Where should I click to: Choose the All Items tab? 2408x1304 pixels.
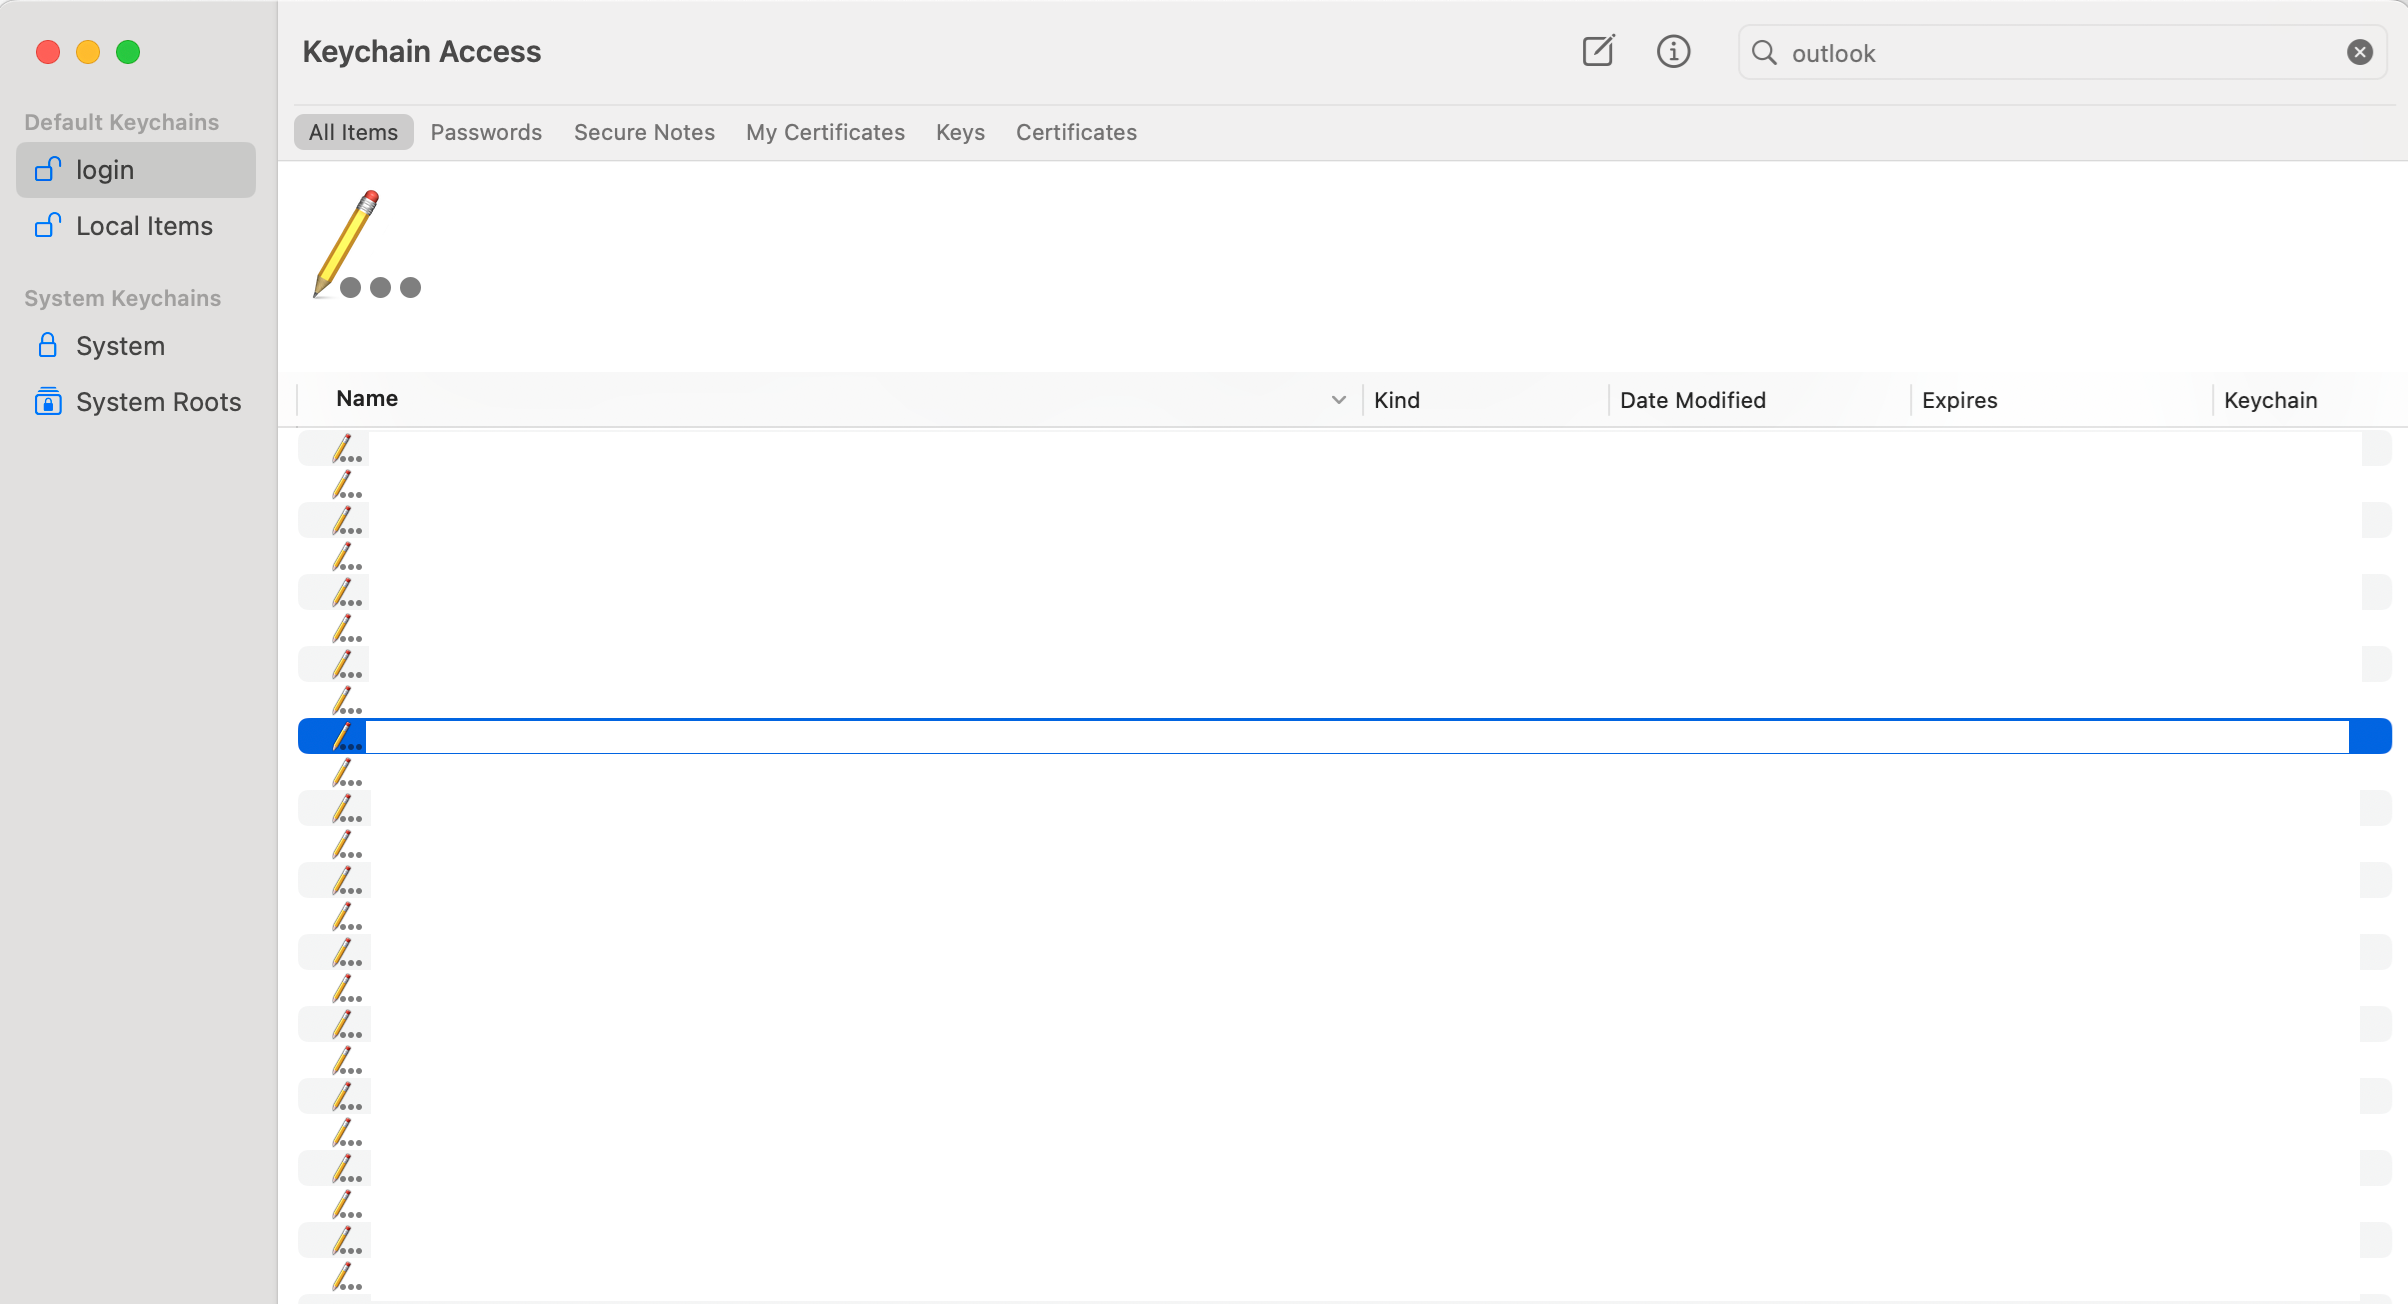353,132
